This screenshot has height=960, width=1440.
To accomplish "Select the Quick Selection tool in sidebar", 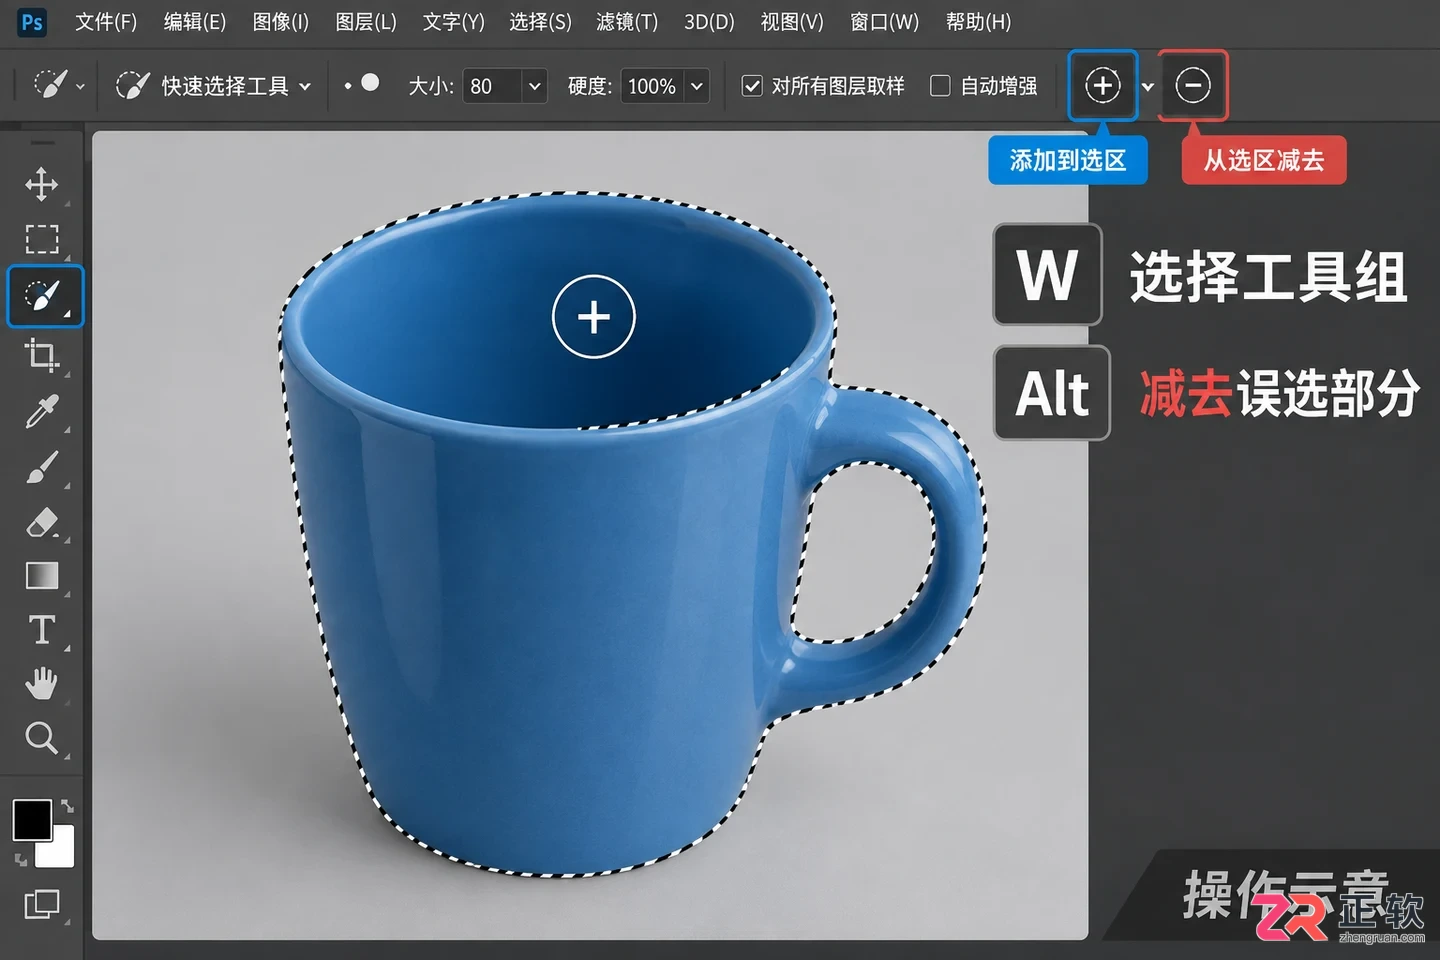I will click(x=45, y=296).
